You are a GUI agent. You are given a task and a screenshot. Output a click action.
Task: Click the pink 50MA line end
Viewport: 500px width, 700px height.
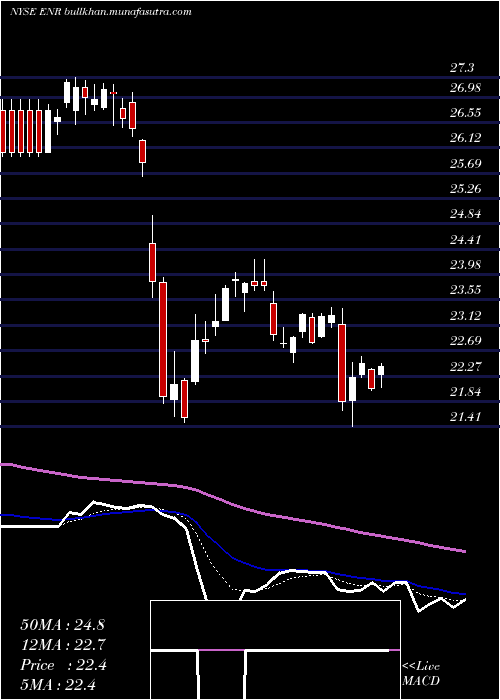(x=463, y=551)
